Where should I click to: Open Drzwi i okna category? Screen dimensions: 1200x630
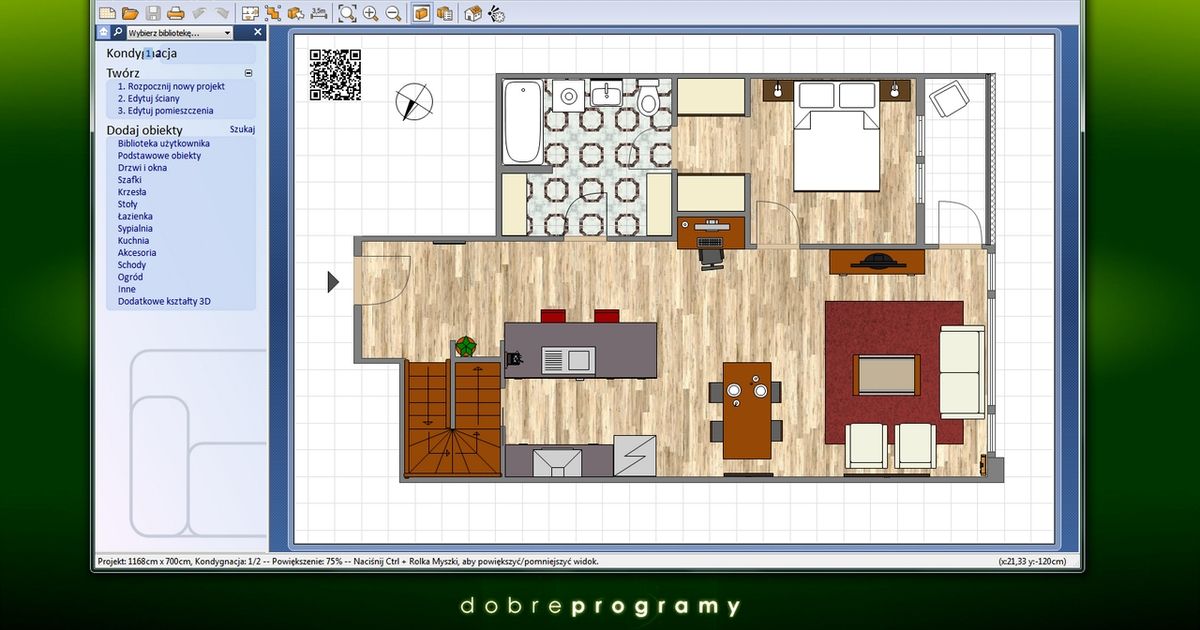[142, 168]
